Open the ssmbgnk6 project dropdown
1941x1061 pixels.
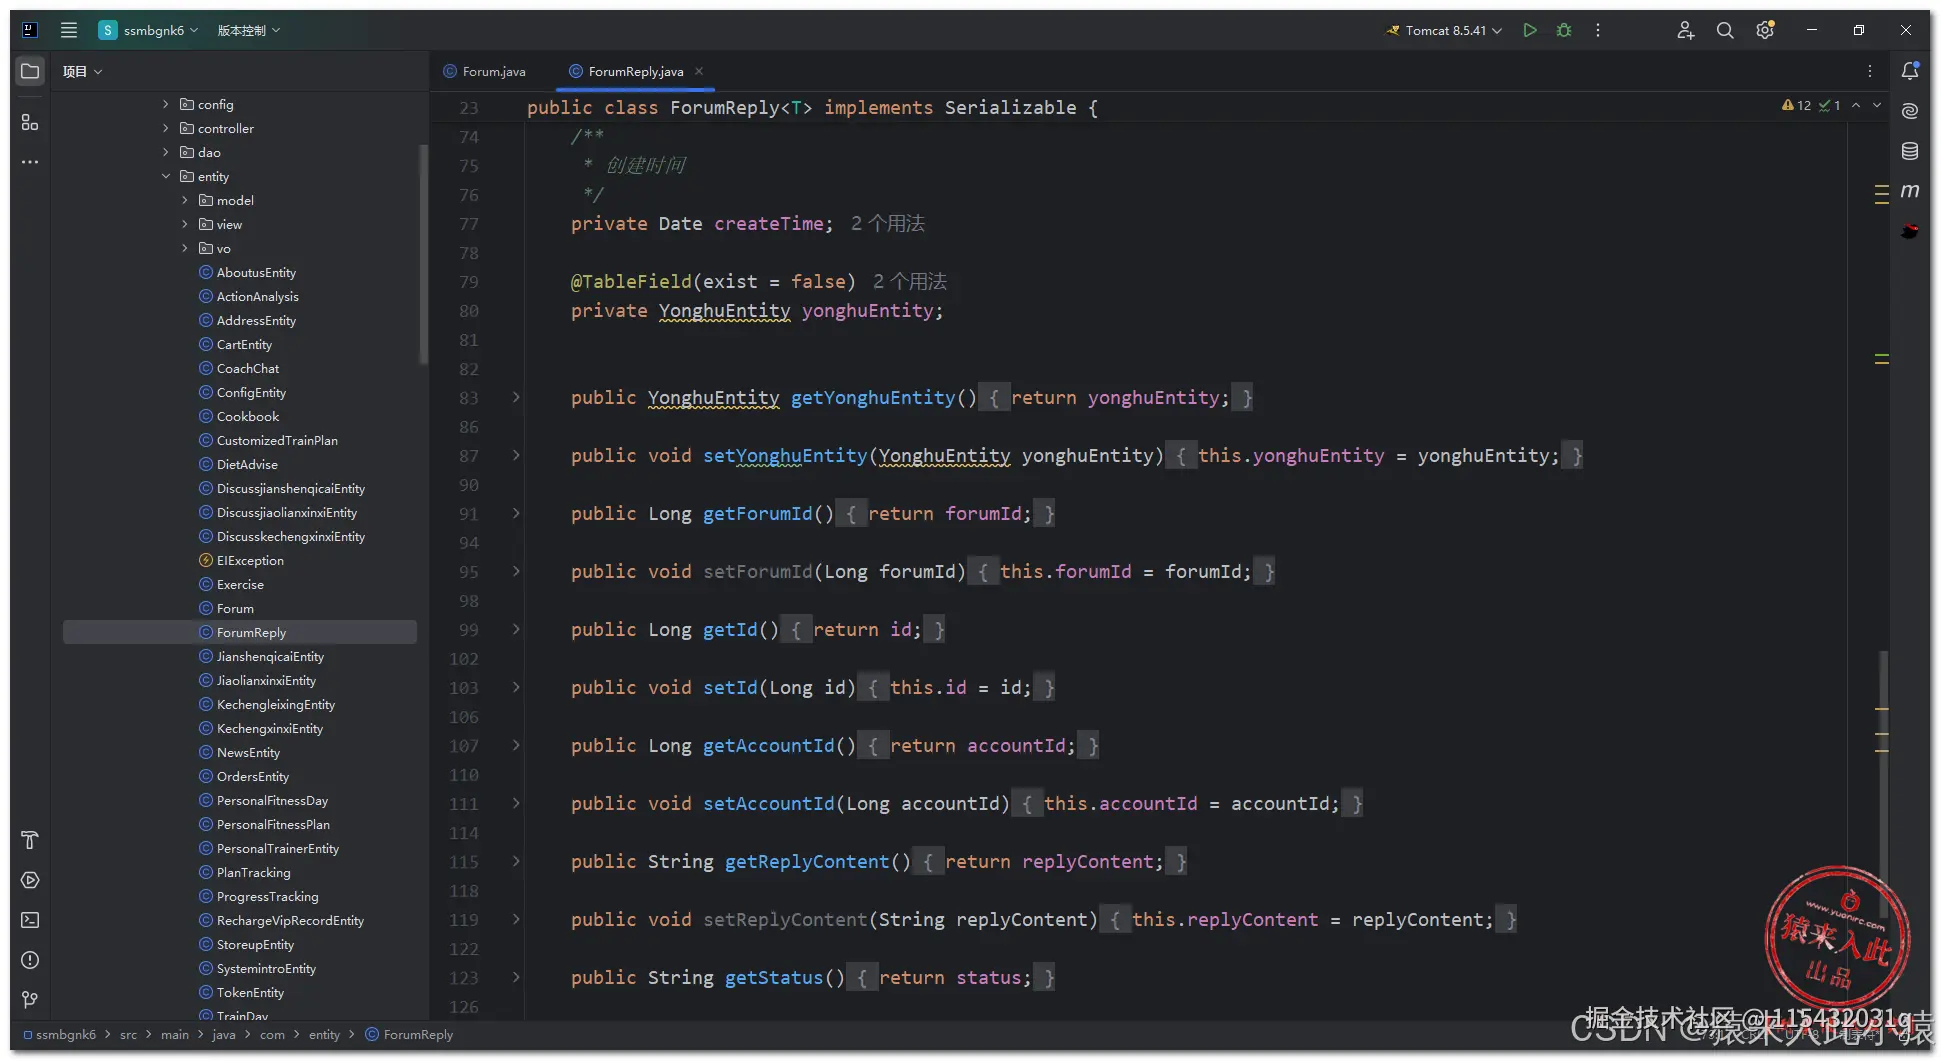click(x=148, y=30)
